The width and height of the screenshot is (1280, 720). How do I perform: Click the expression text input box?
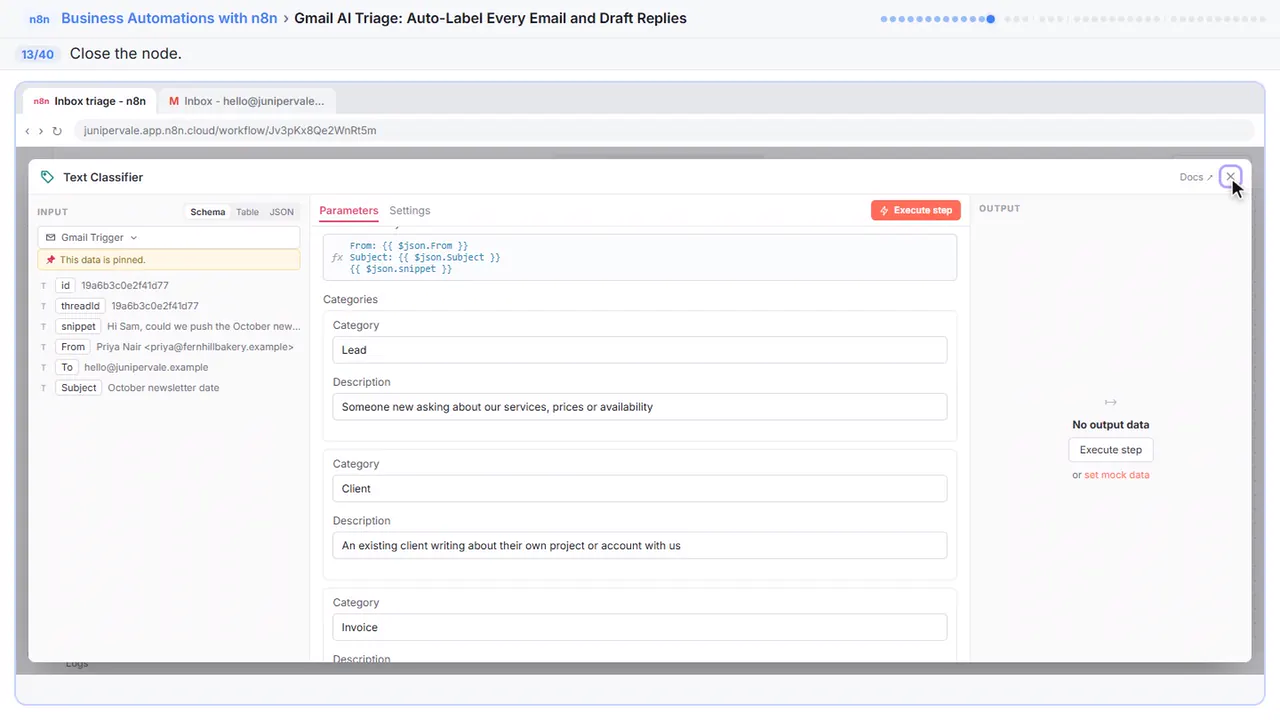(639, 257)
